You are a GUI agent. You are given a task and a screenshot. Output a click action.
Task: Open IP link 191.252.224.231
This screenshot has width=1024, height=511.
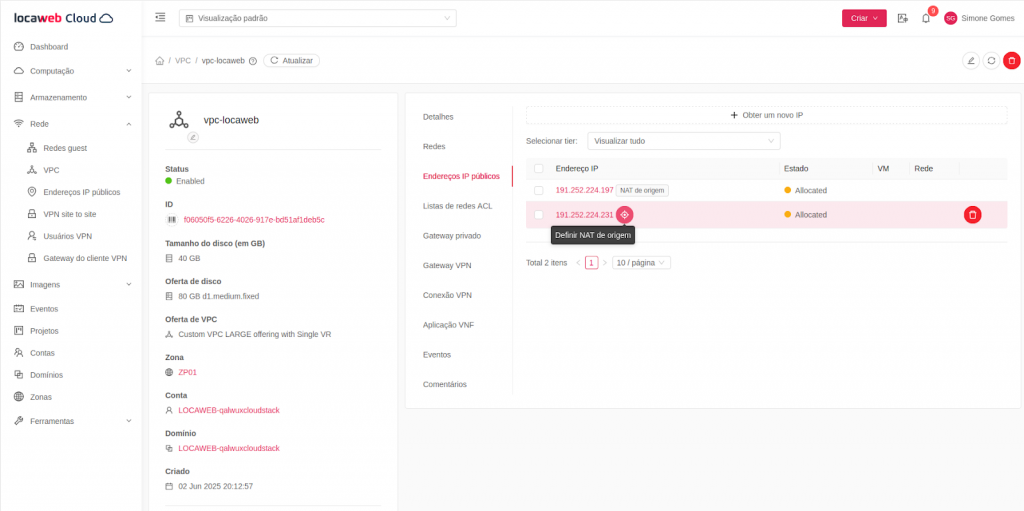coord(584,214)
